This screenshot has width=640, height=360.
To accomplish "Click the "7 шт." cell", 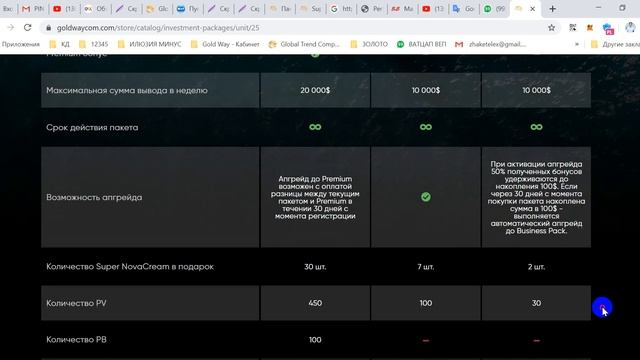I will (426, 267).
